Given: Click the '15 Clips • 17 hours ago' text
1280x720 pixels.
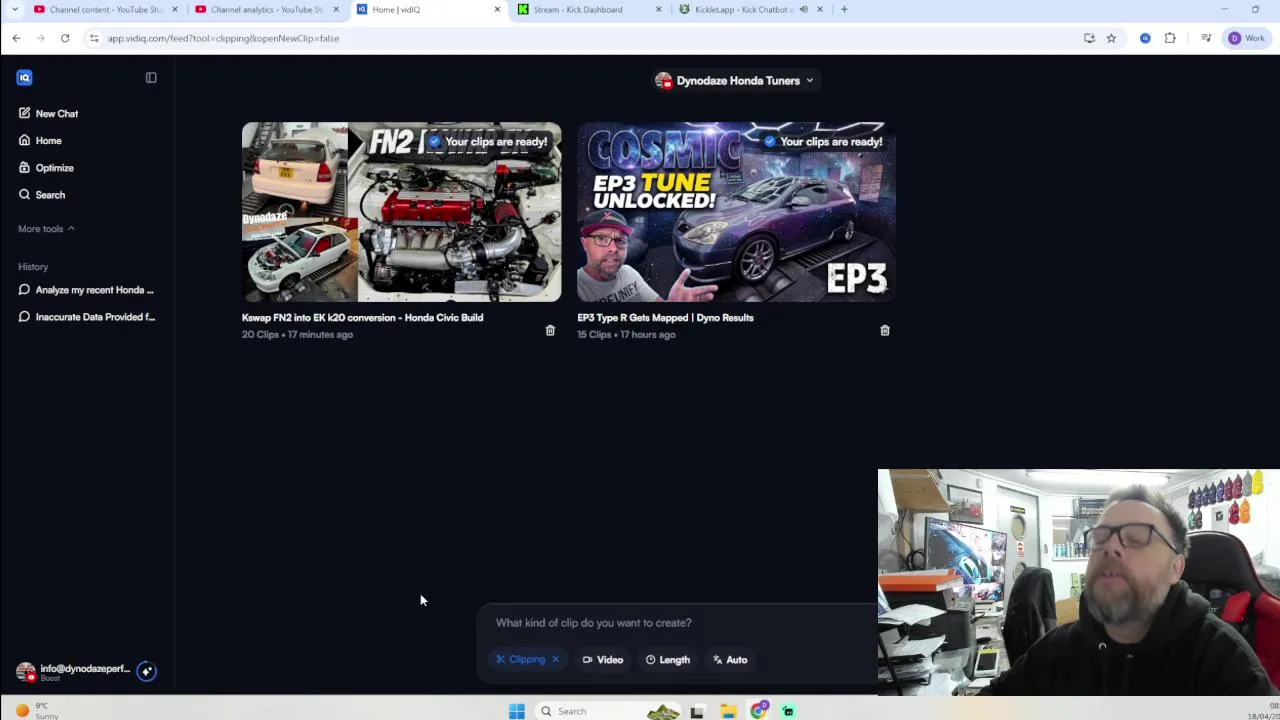Looking at the screenshot, I should tap(626, 335).
